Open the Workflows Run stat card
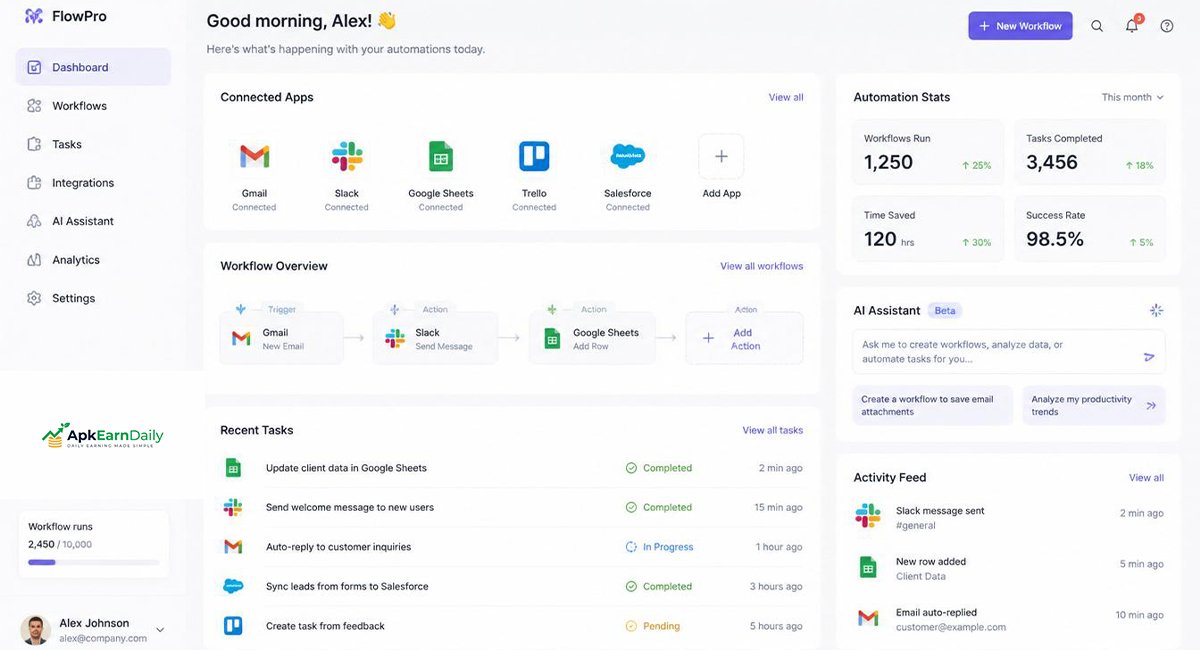1200x650 pixels. 928,153
